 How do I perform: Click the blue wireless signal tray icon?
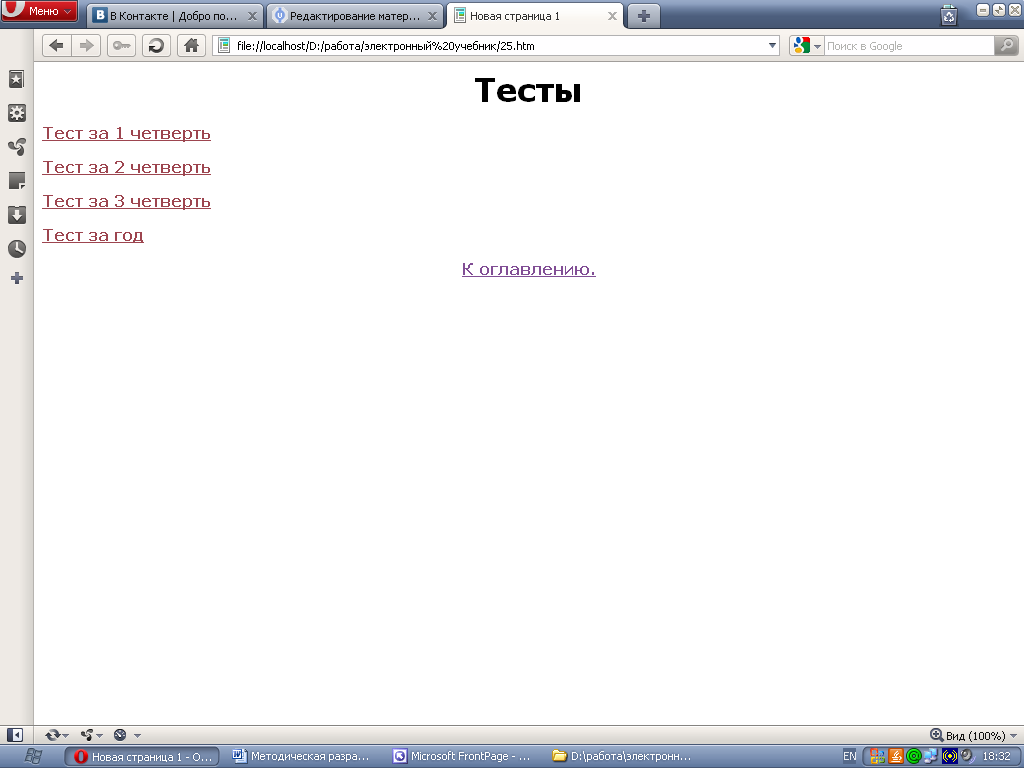(x=950, y=756)
